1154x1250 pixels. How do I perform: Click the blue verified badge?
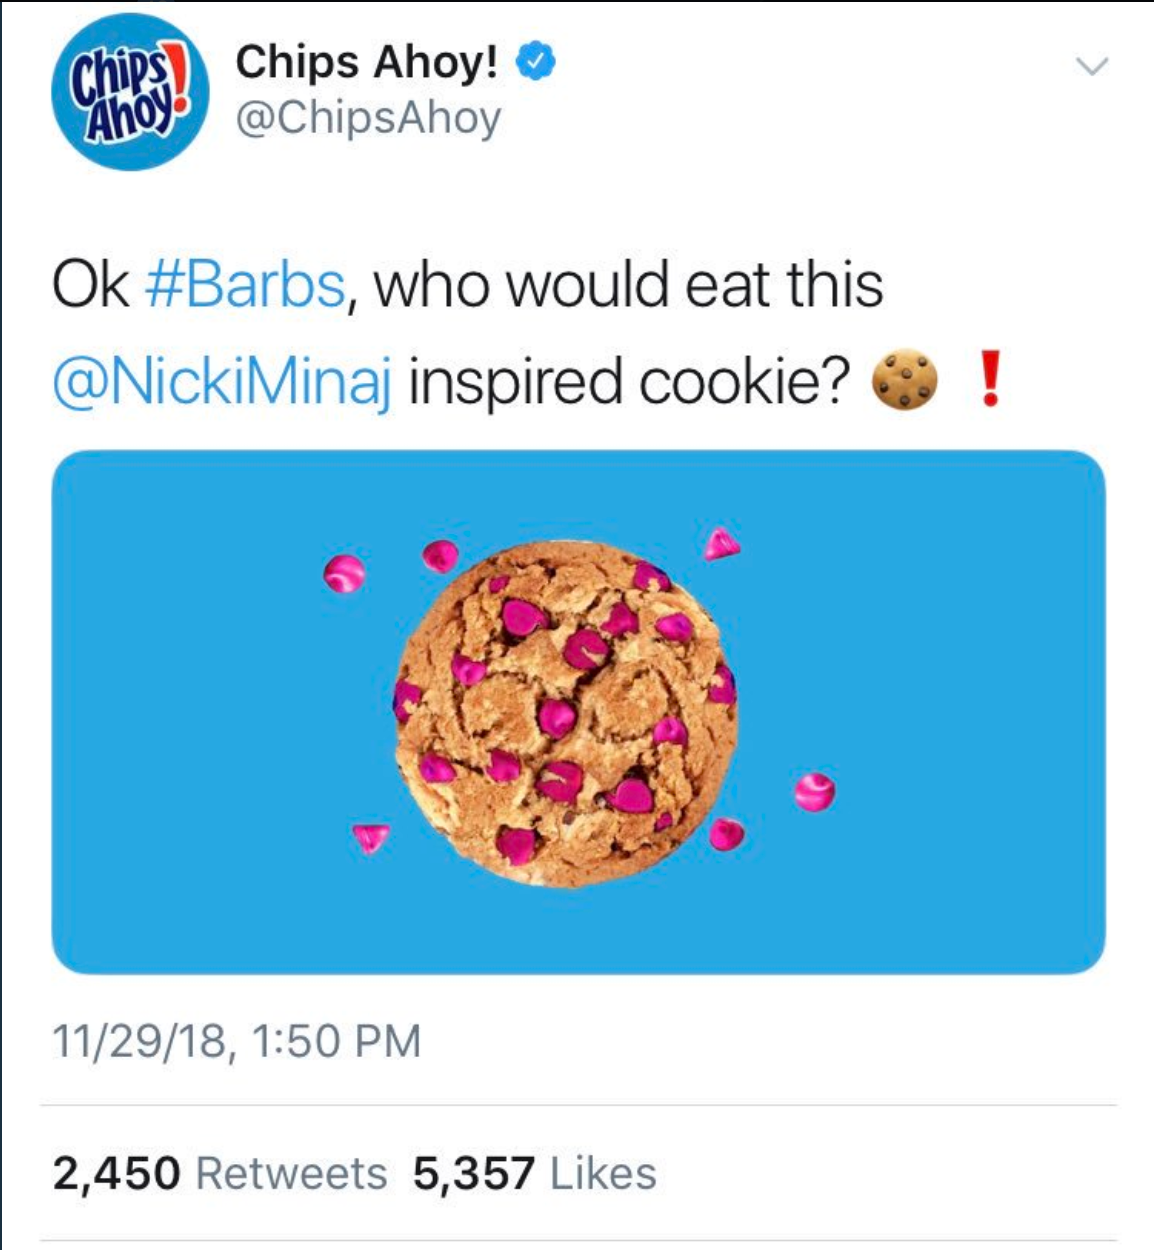click(535, 63)
